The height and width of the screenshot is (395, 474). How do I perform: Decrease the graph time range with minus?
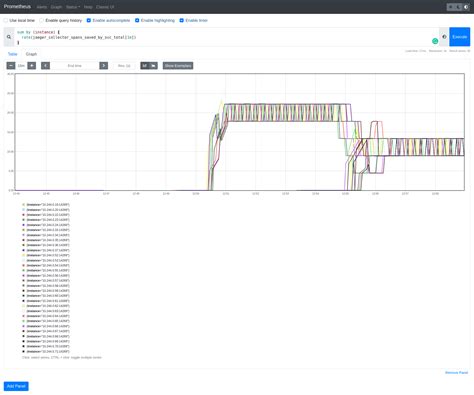11,66
